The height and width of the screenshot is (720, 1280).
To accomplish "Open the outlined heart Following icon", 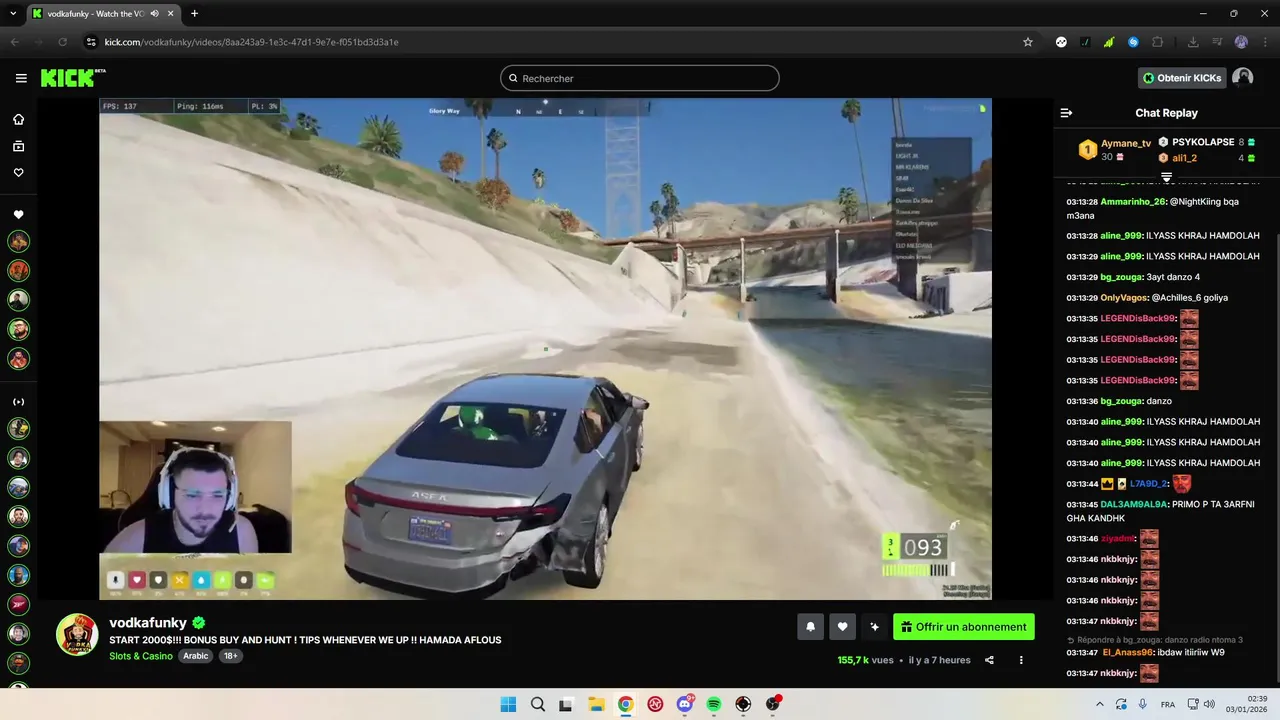I will click(x=18, y=172).
